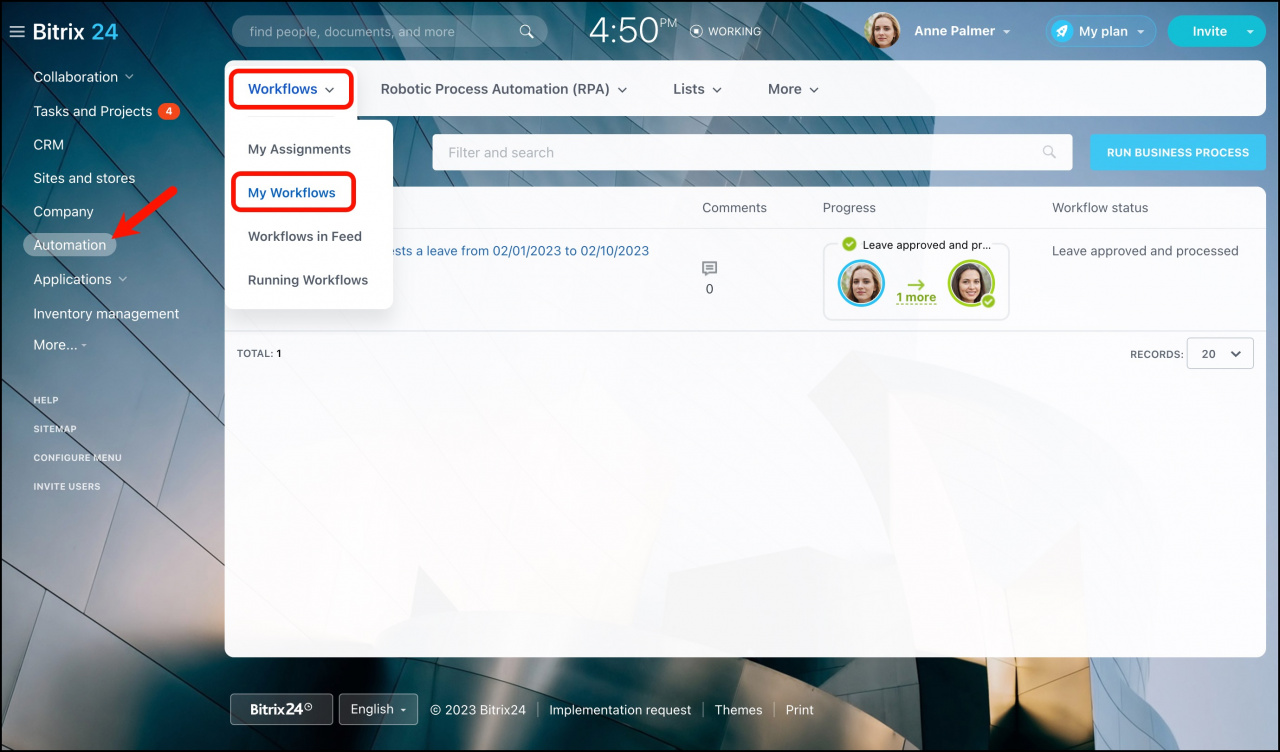Open Automation in the sidebar
The image size is (1280, 752).
pyautogui.click(x=70, y=245)
